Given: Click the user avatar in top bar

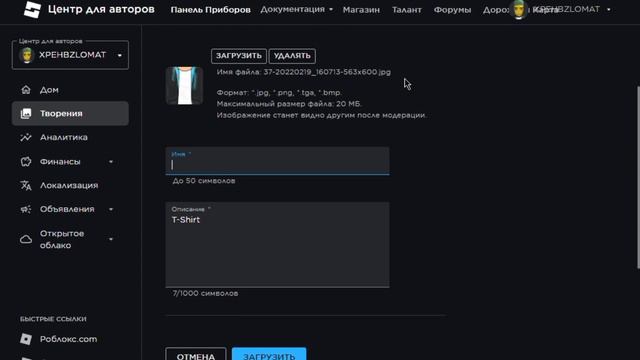Looking at the screenshot, I should pos(519,9).
